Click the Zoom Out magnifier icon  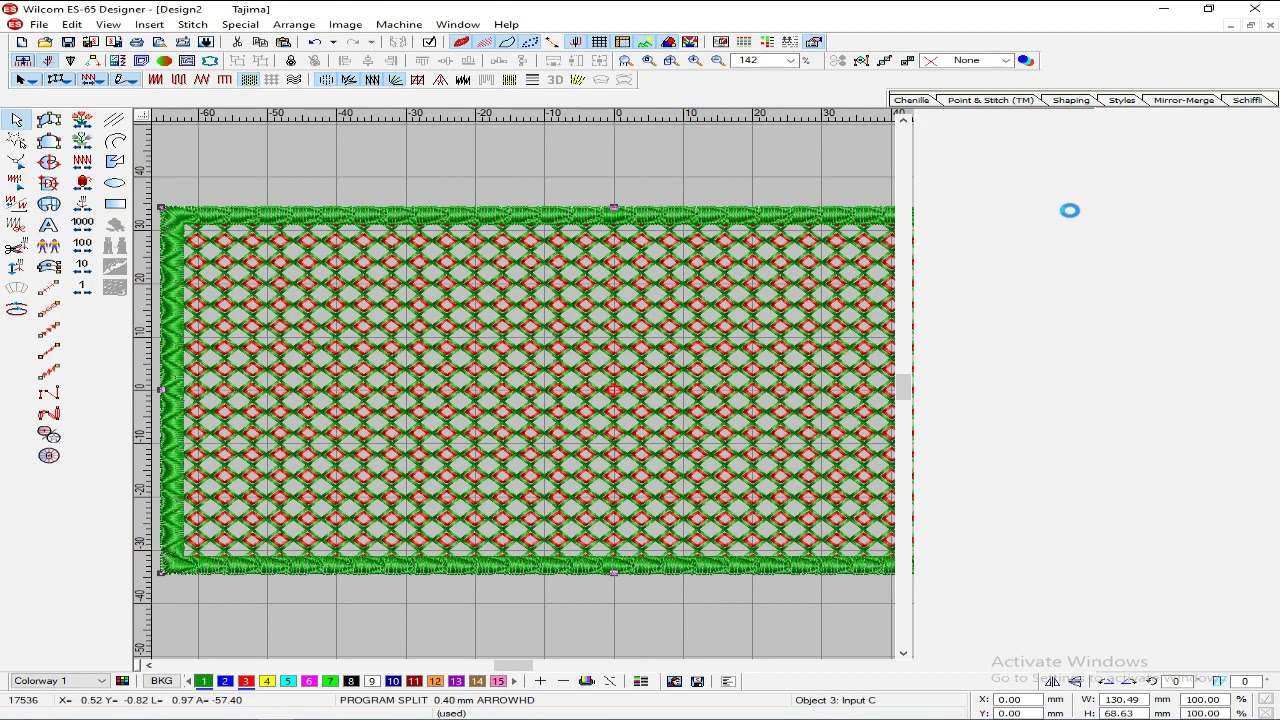[x=718, y=61]
